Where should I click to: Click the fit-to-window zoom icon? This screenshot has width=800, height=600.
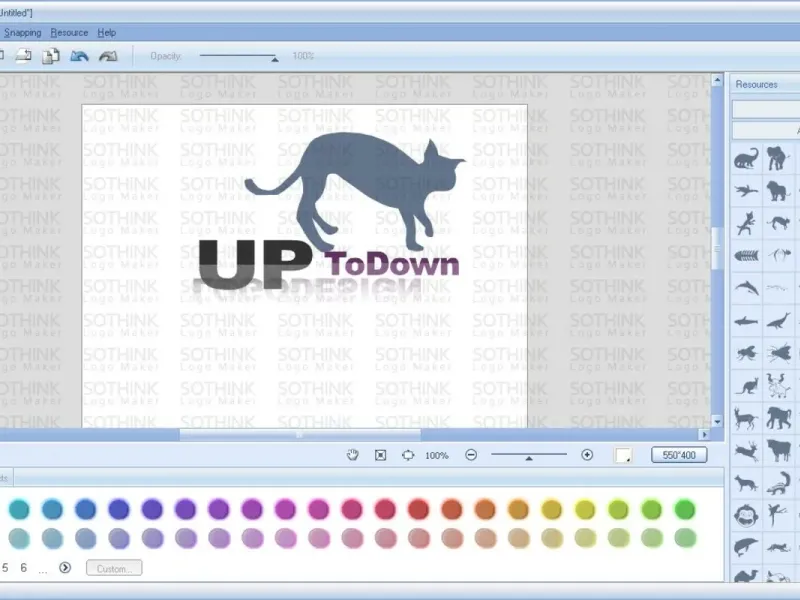381,455
